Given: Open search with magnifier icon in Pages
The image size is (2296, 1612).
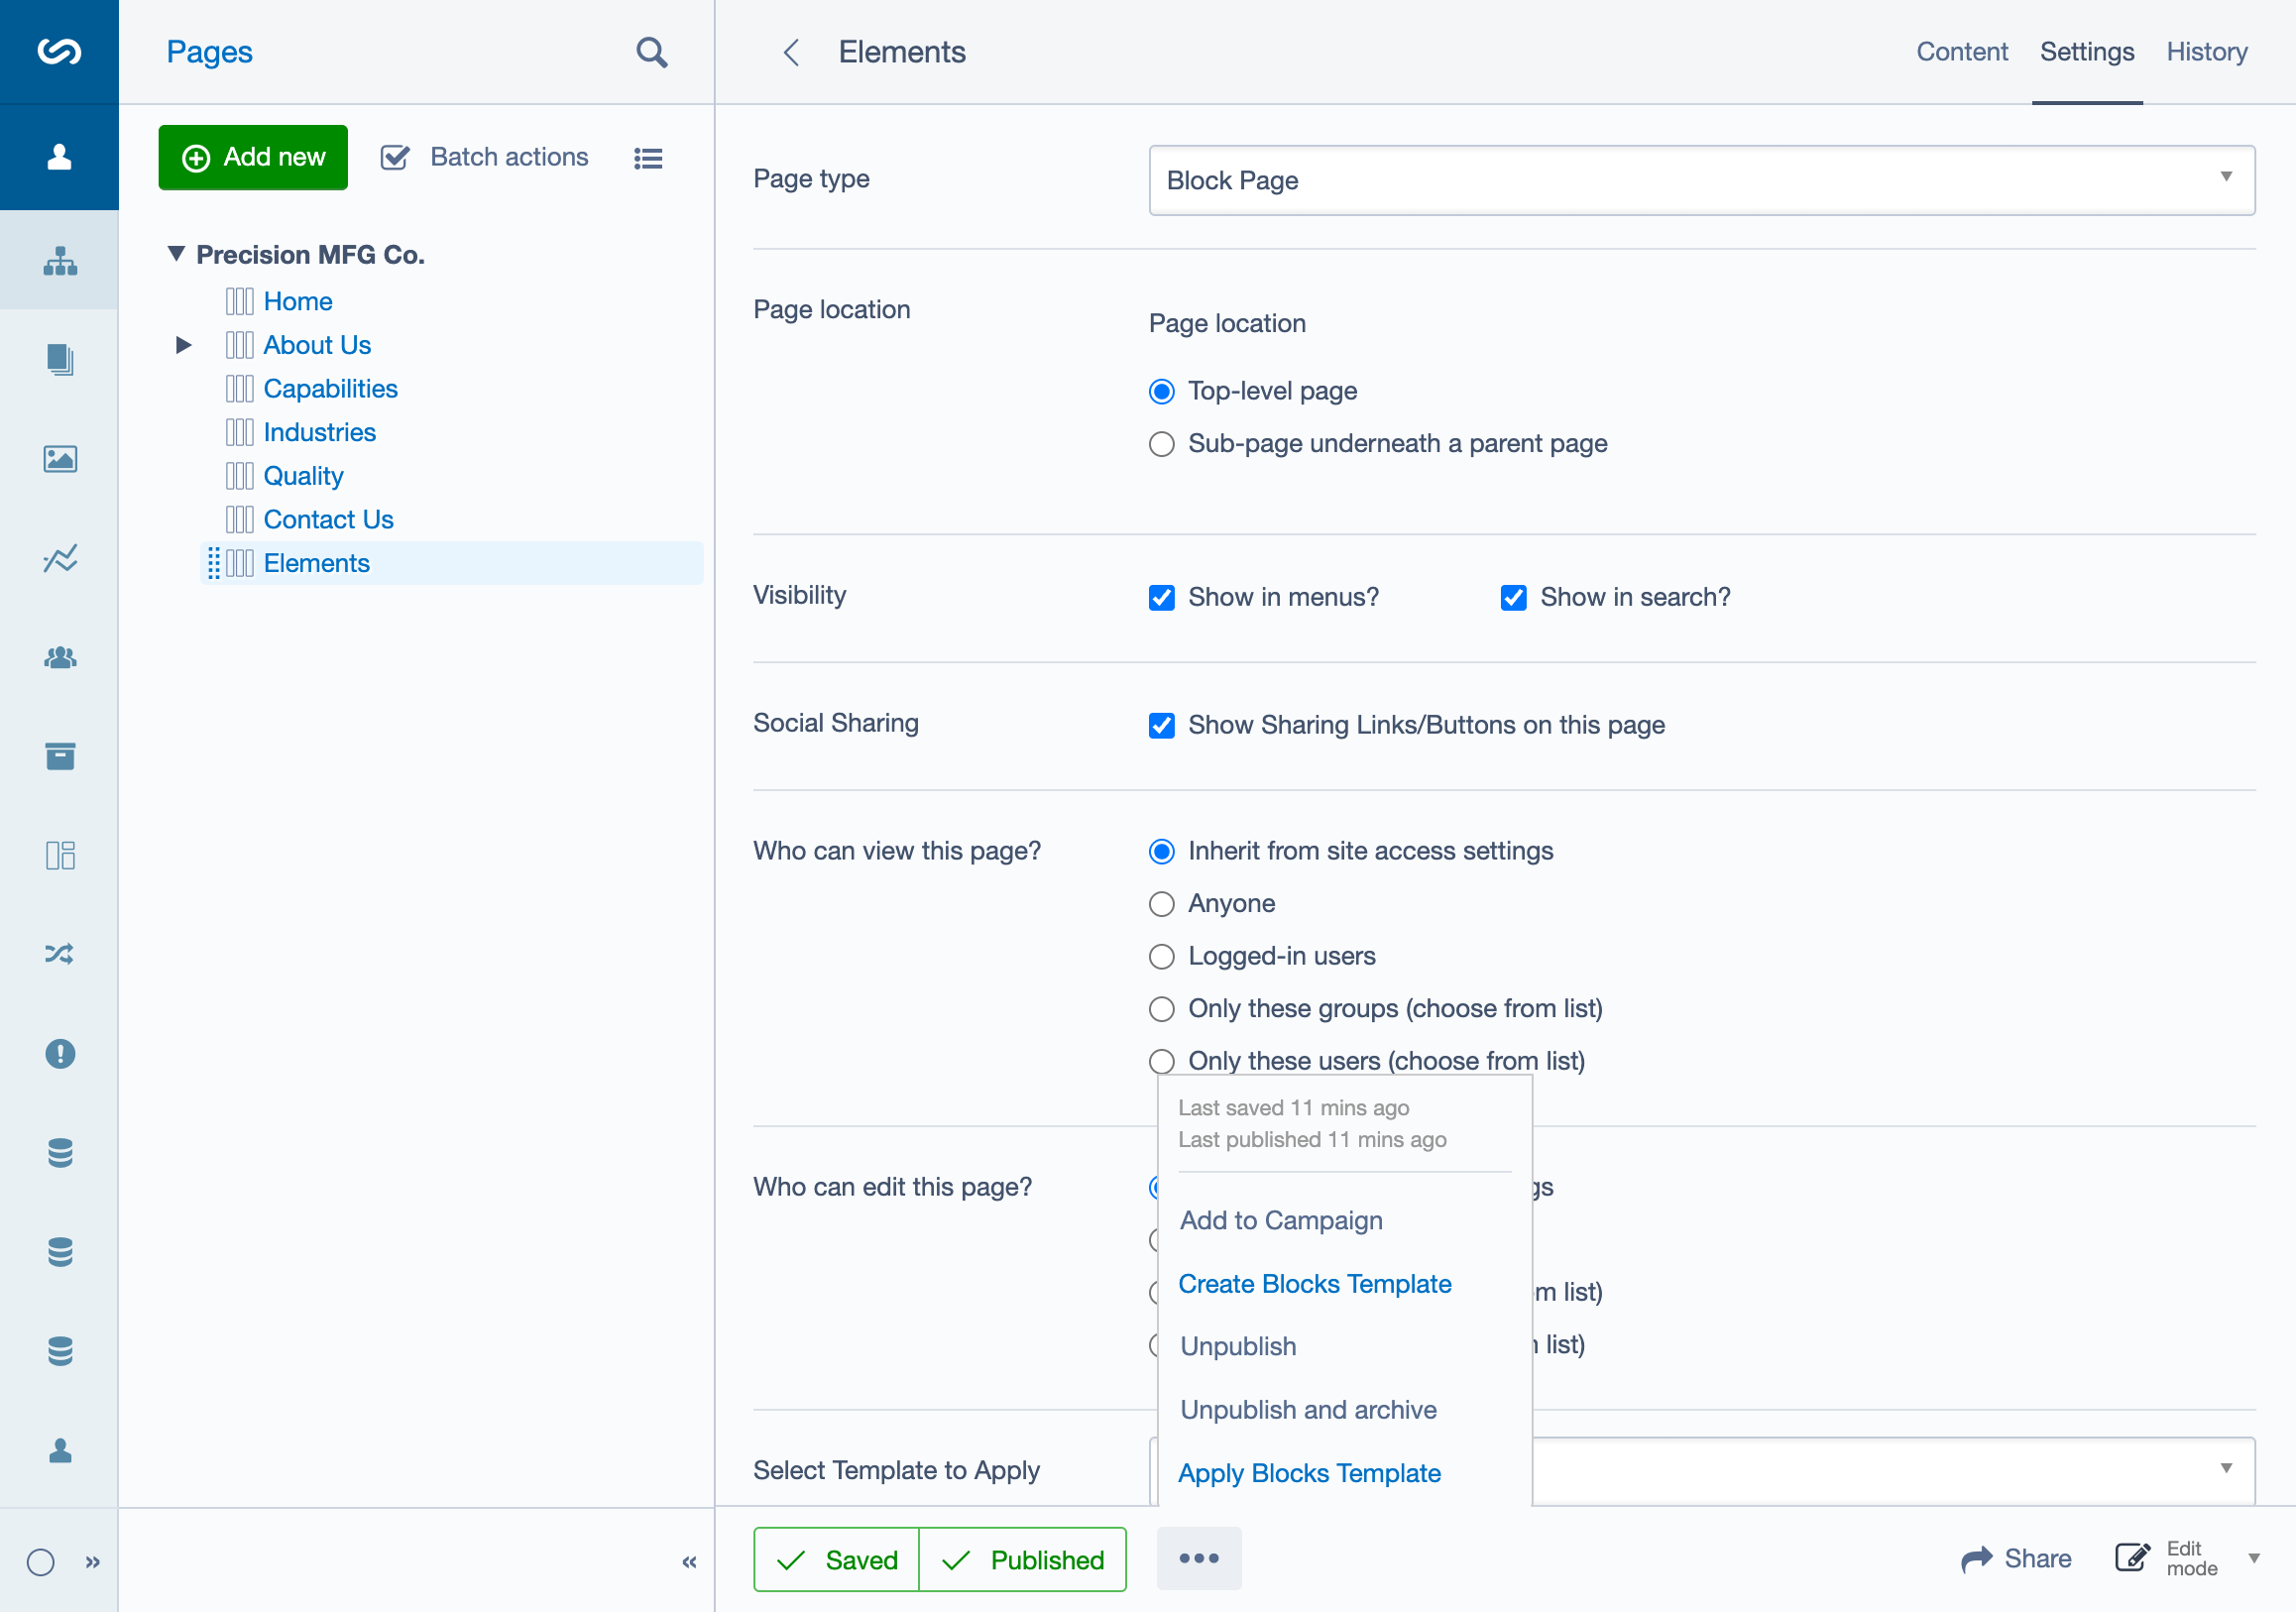Looking at the screenshot, I should click(x=652, y=52).
